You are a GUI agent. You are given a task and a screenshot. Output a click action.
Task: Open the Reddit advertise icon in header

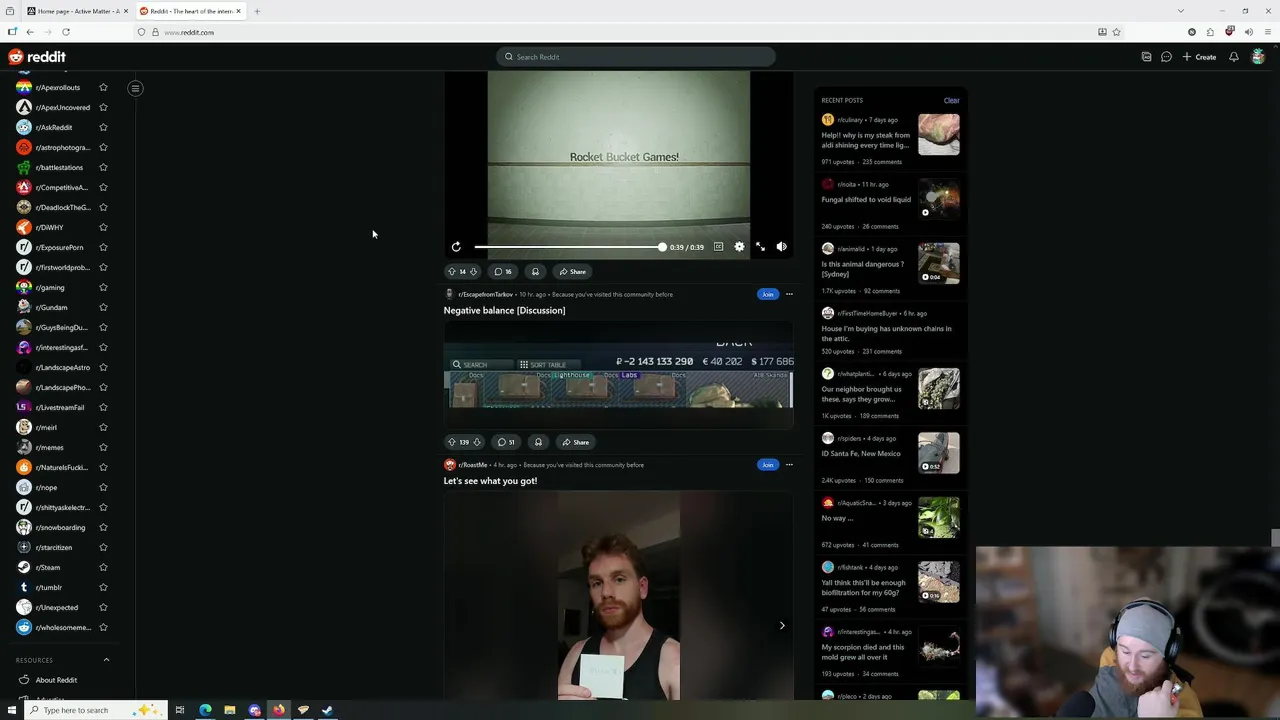[1146, 57]
